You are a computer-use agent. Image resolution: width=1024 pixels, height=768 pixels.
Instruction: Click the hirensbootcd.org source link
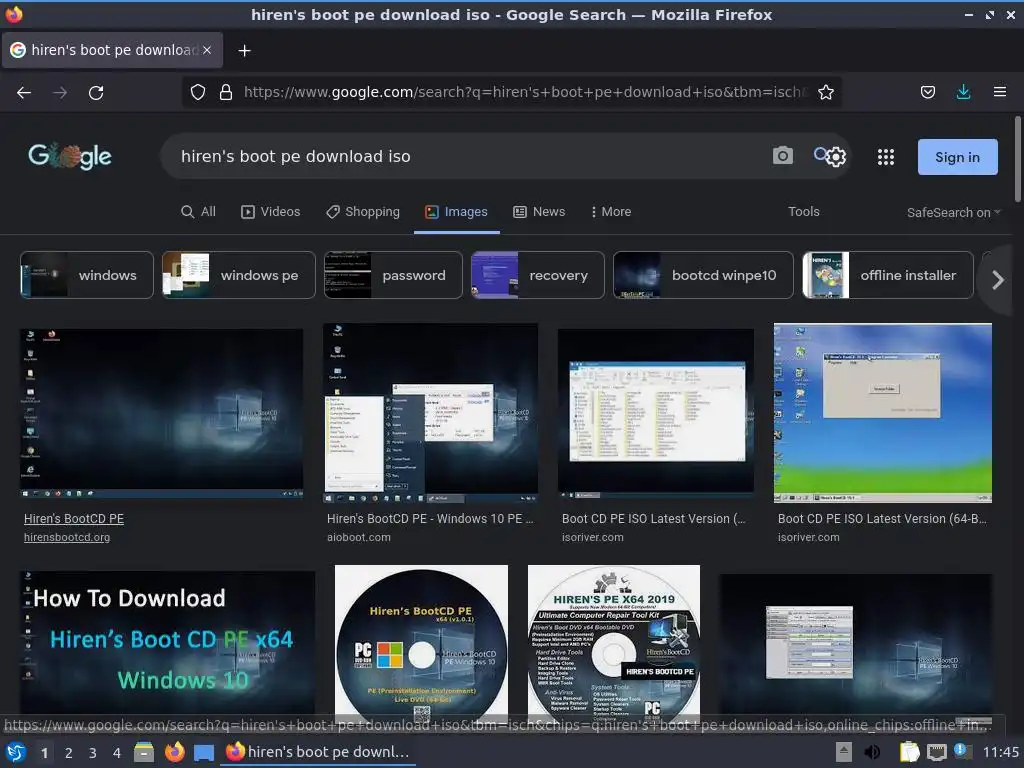pyautogui.click(x=67, y=537)
